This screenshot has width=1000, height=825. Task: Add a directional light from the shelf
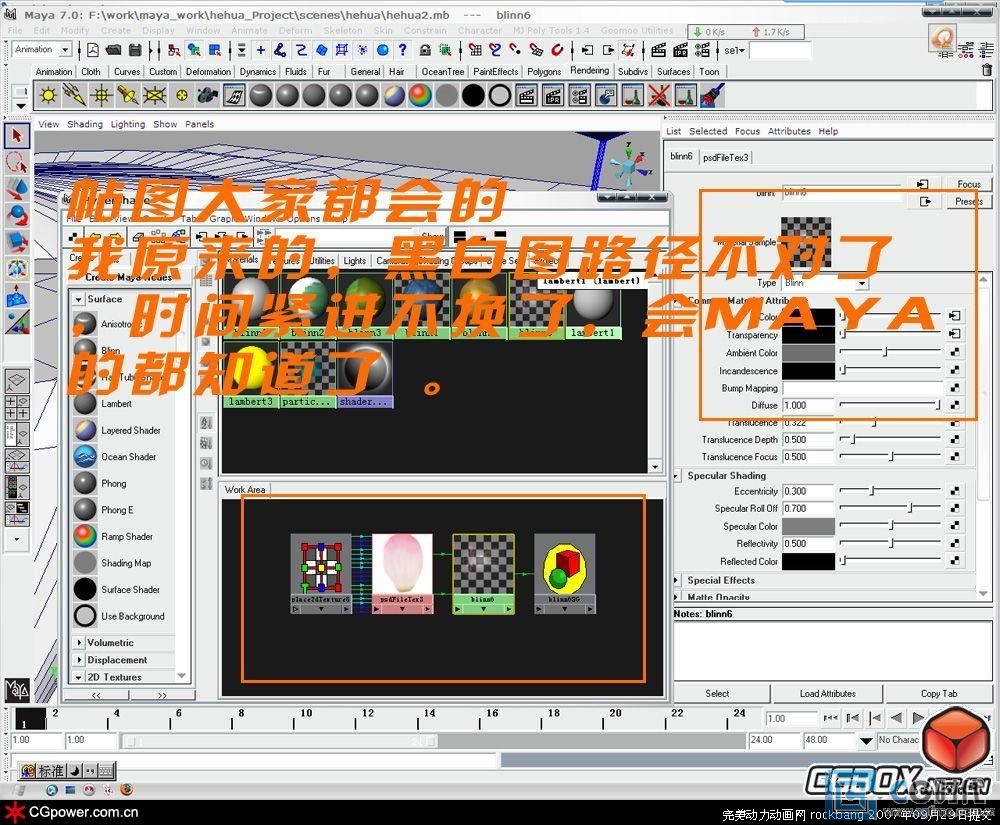click(x=75, y=96)
